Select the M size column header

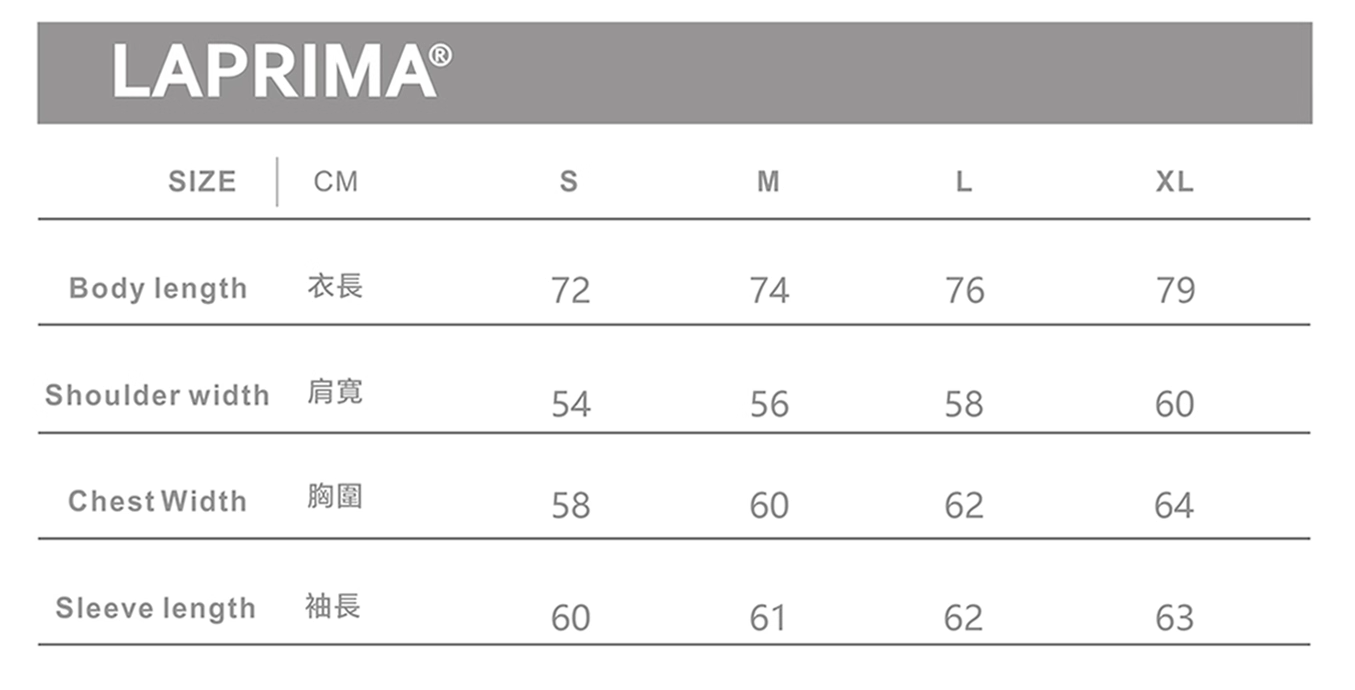pyautogui.click(x=768, y=182)
